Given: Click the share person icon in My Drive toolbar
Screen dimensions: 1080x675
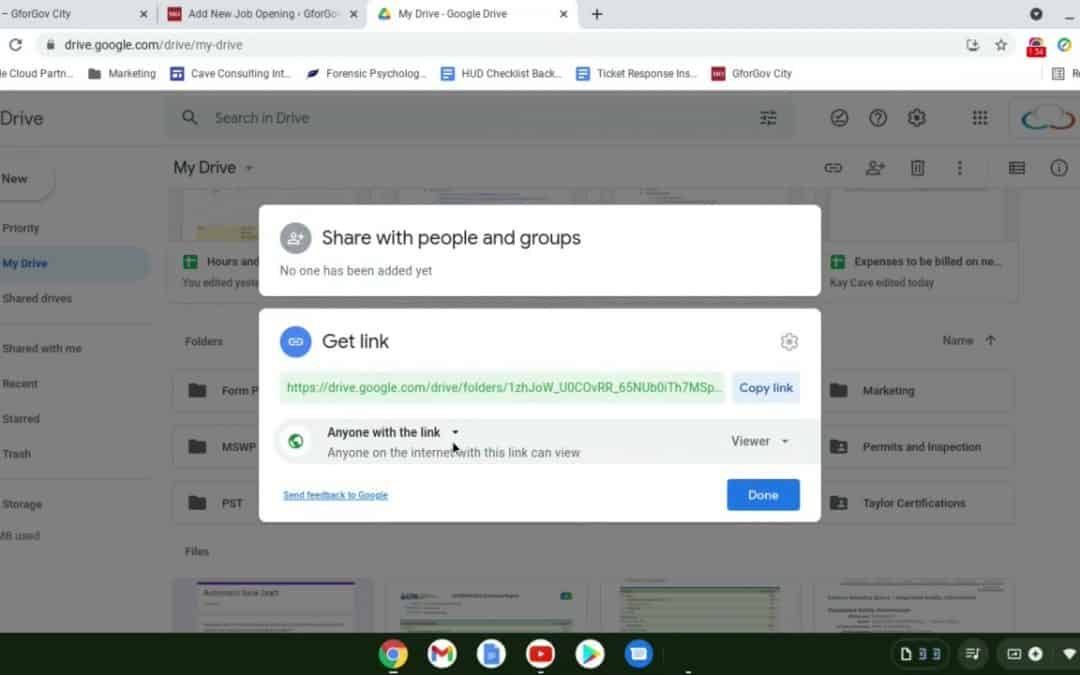Looking at the screenshot, I should click(875, 167).
